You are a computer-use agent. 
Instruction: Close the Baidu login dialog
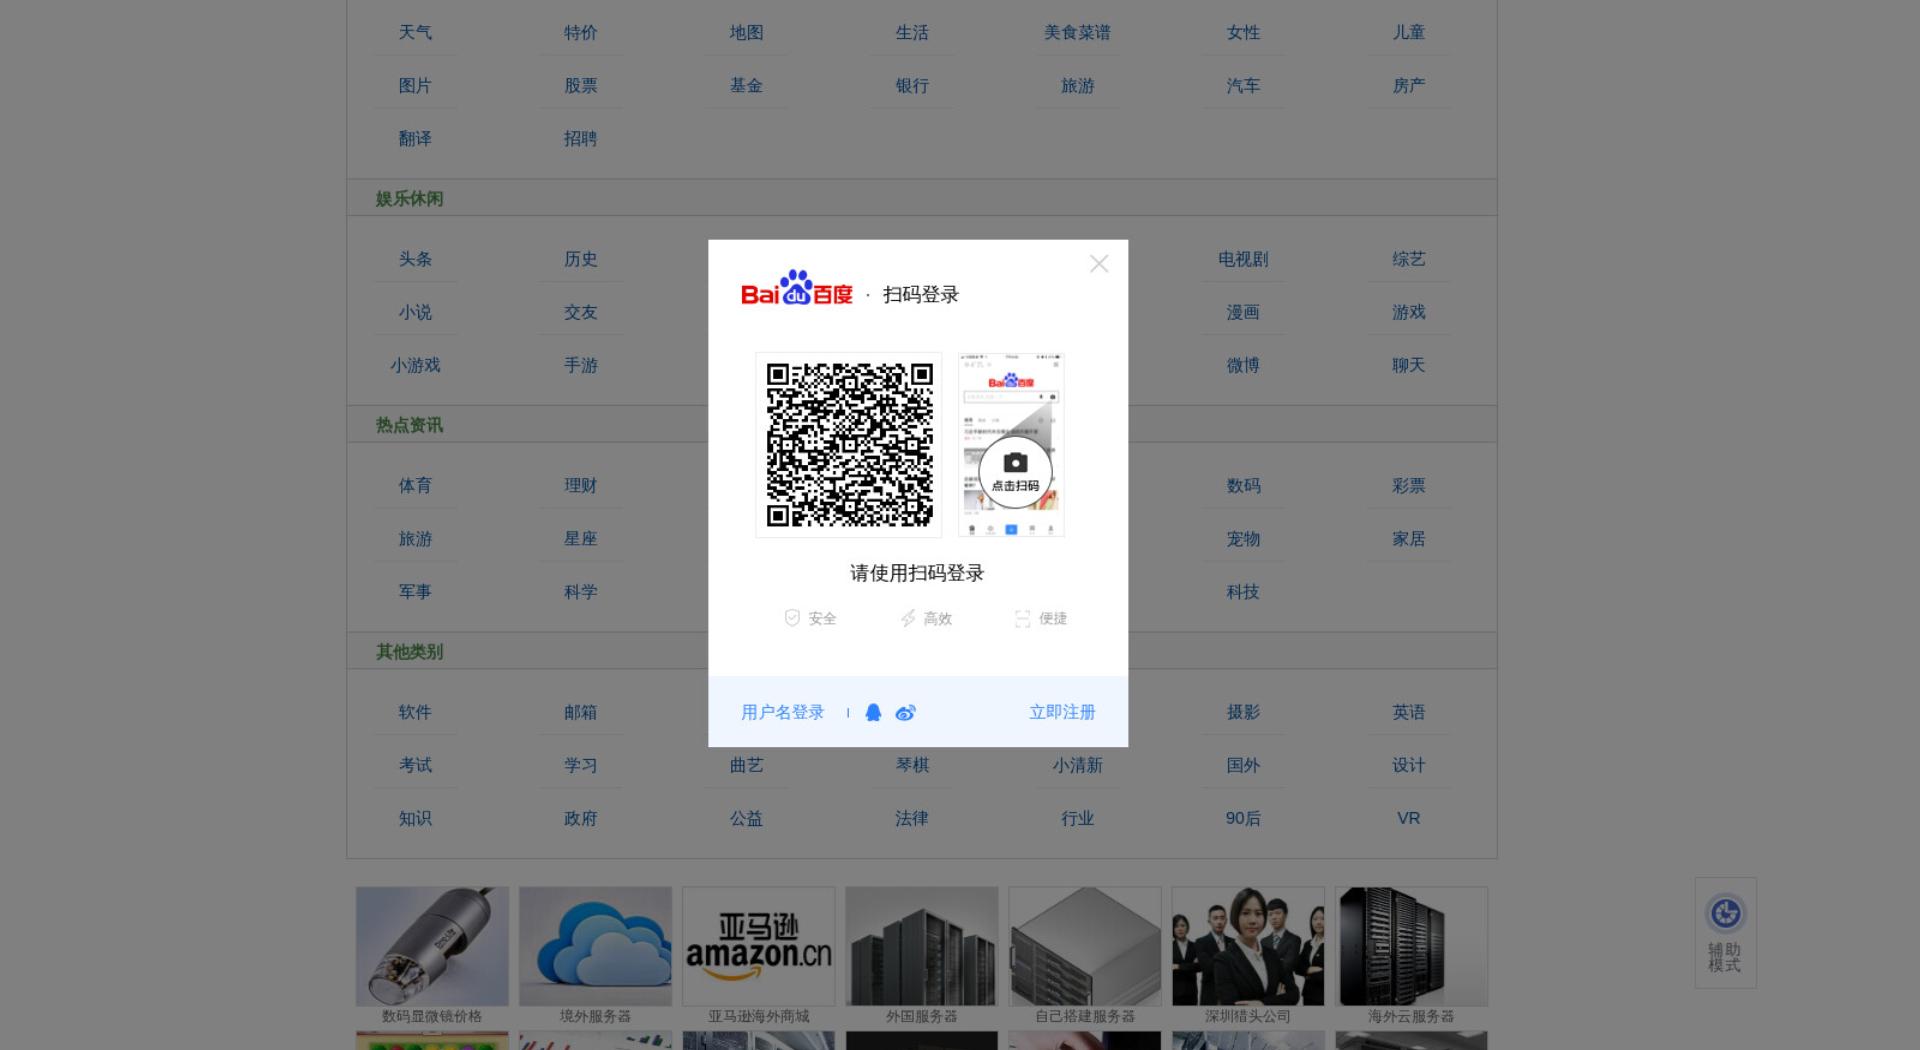1099,264
